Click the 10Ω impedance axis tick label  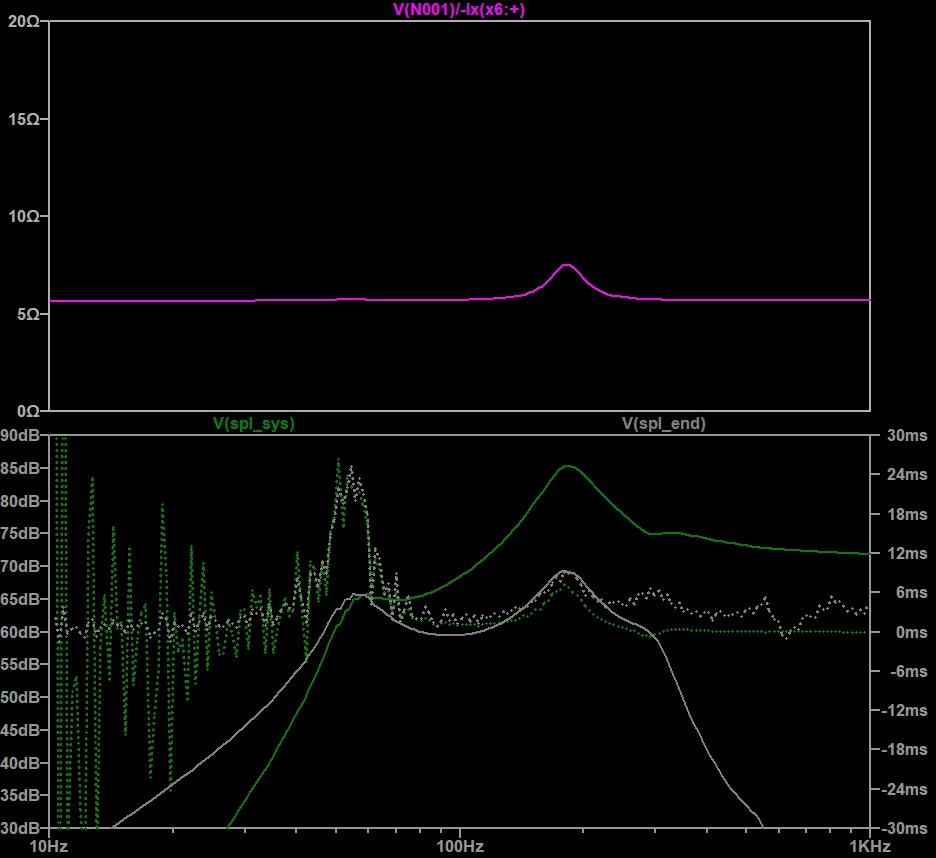pos(21,216)
